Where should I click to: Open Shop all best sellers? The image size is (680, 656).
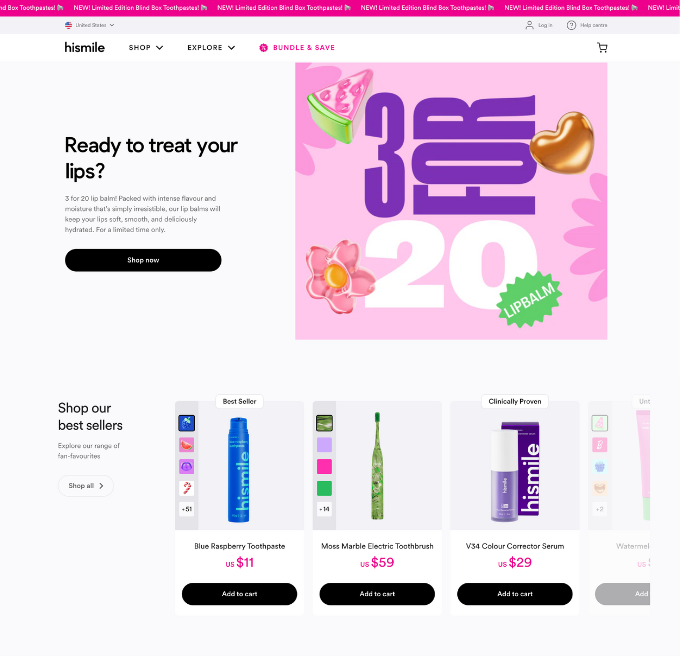(86, 486)
